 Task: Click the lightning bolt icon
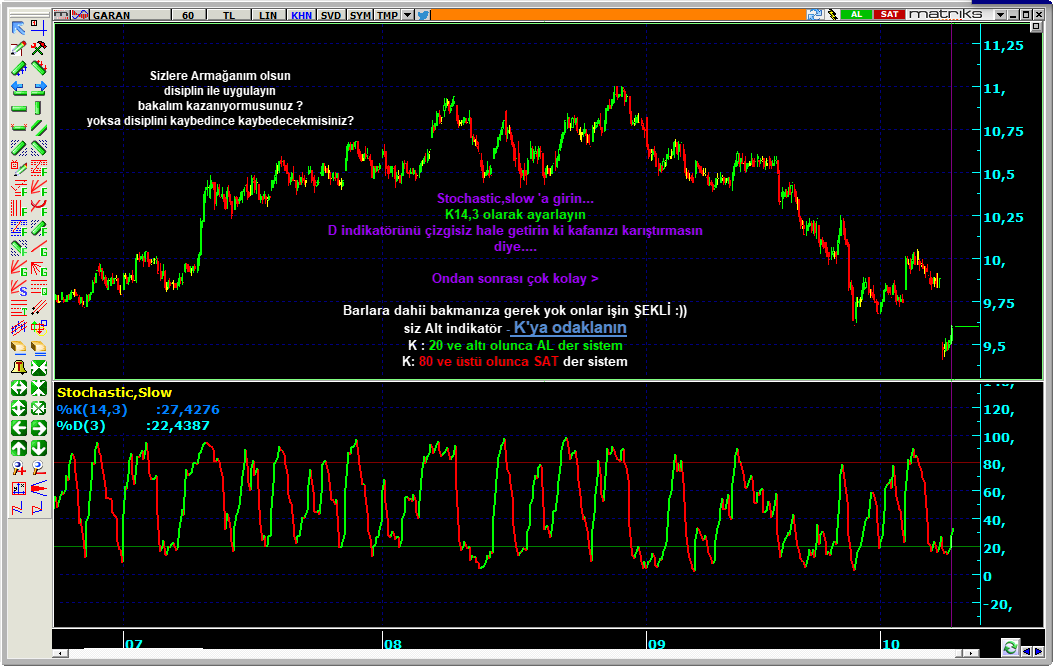833,15
